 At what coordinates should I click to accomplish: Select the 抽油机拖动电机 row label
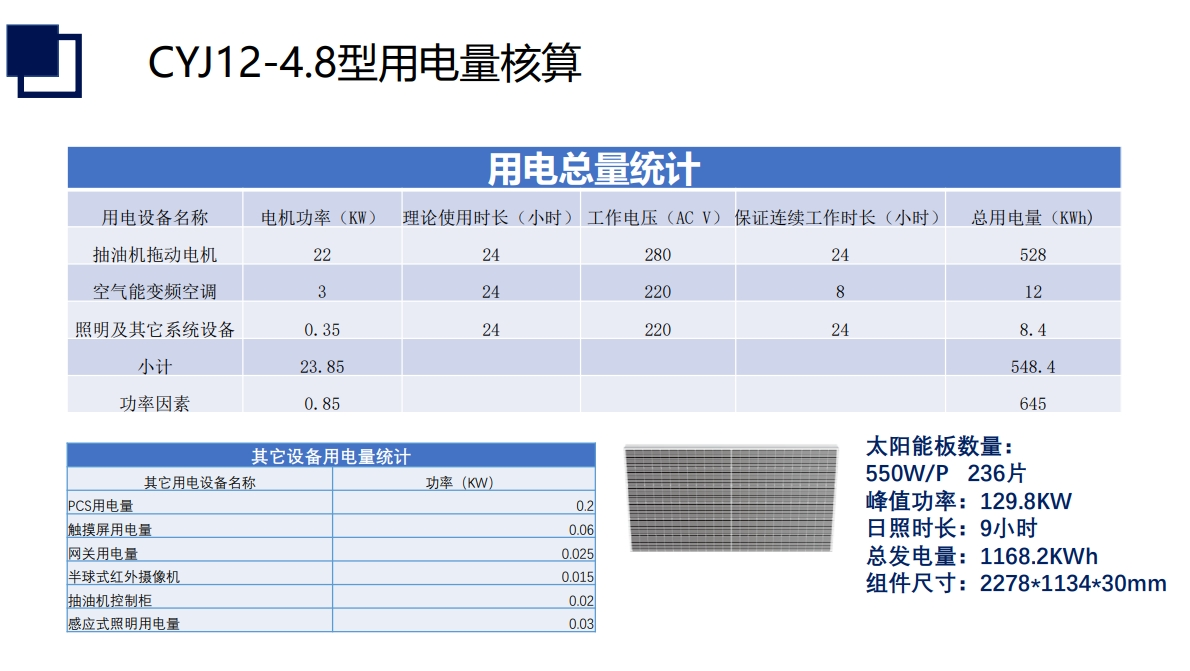155,255
